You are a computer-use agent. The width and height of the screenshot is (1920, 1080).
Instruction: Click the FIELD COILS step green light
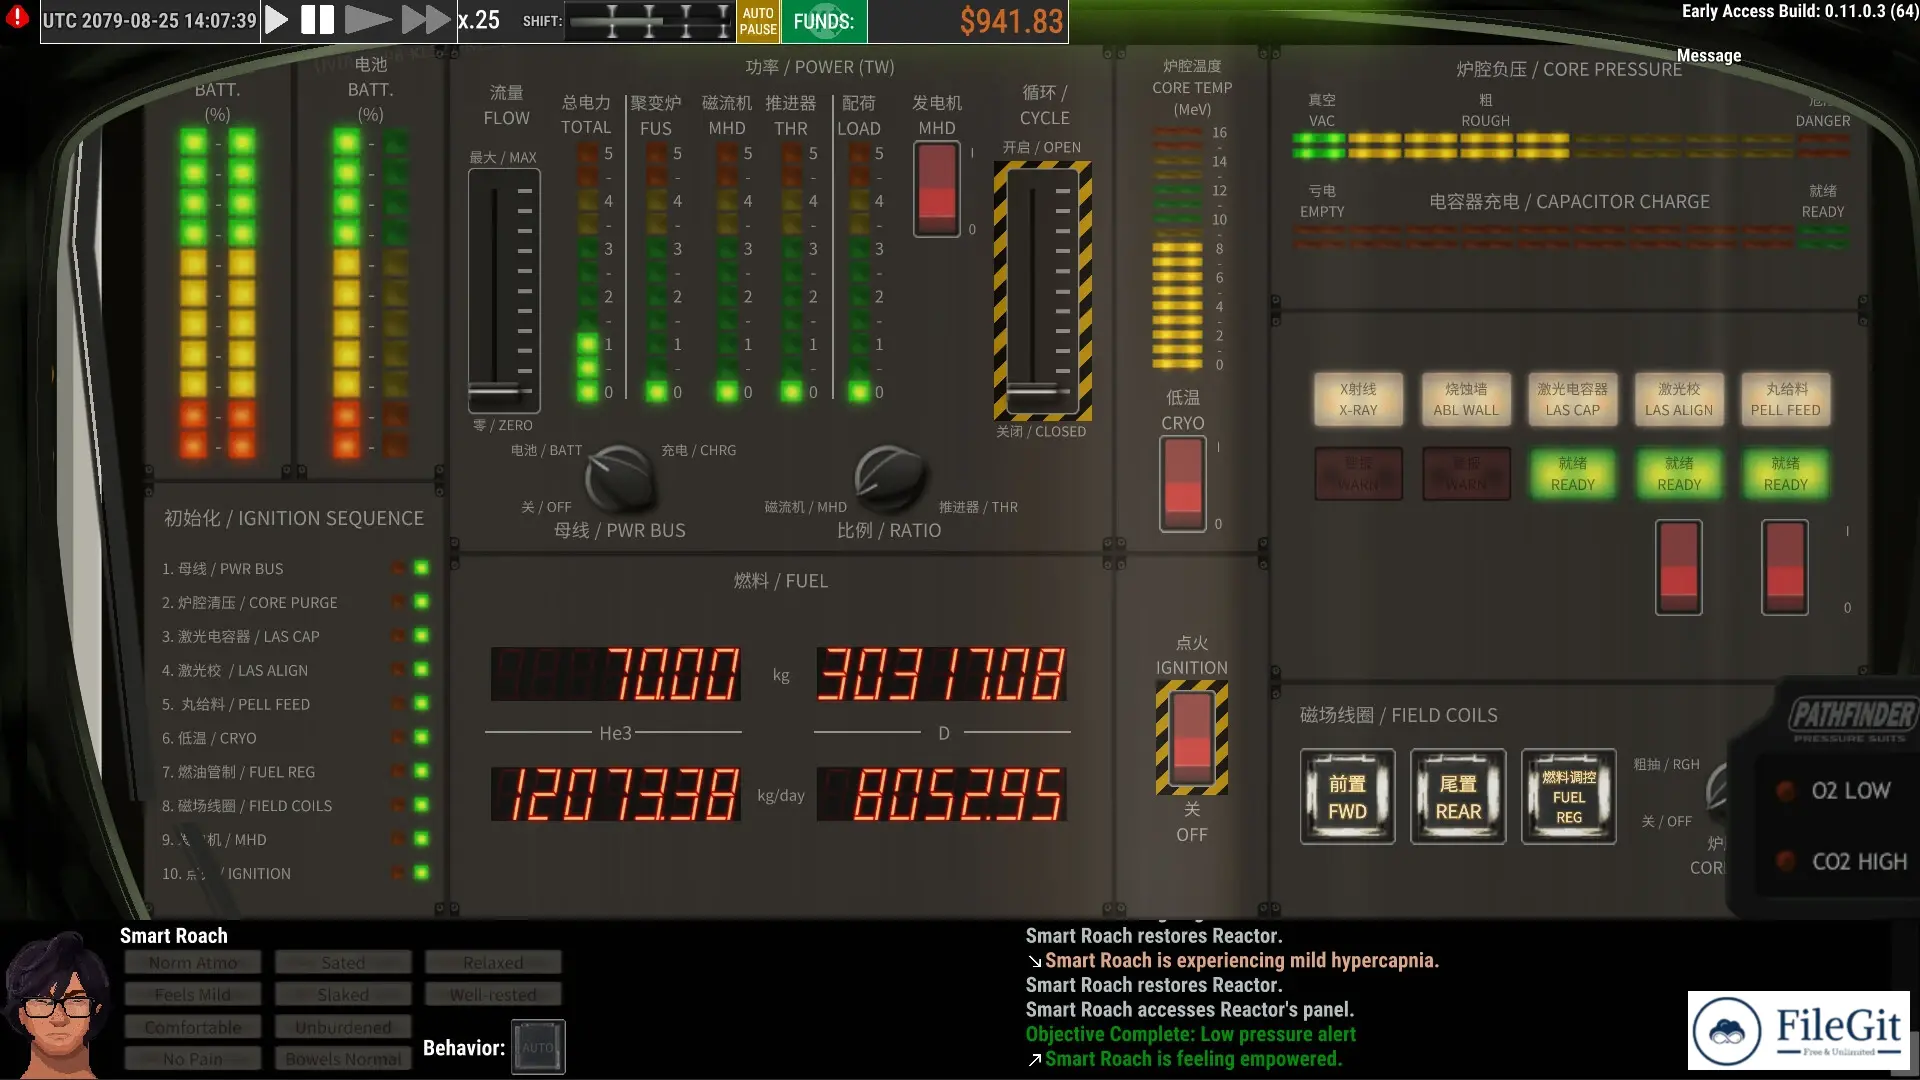(x=421, y=805)
